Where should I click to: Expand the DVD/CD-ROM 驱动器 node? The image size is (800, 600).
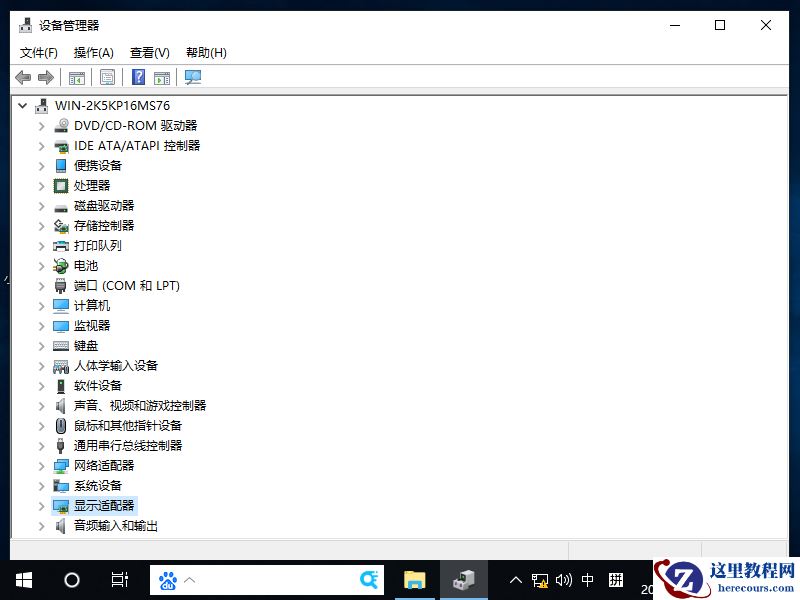[40, 125]
